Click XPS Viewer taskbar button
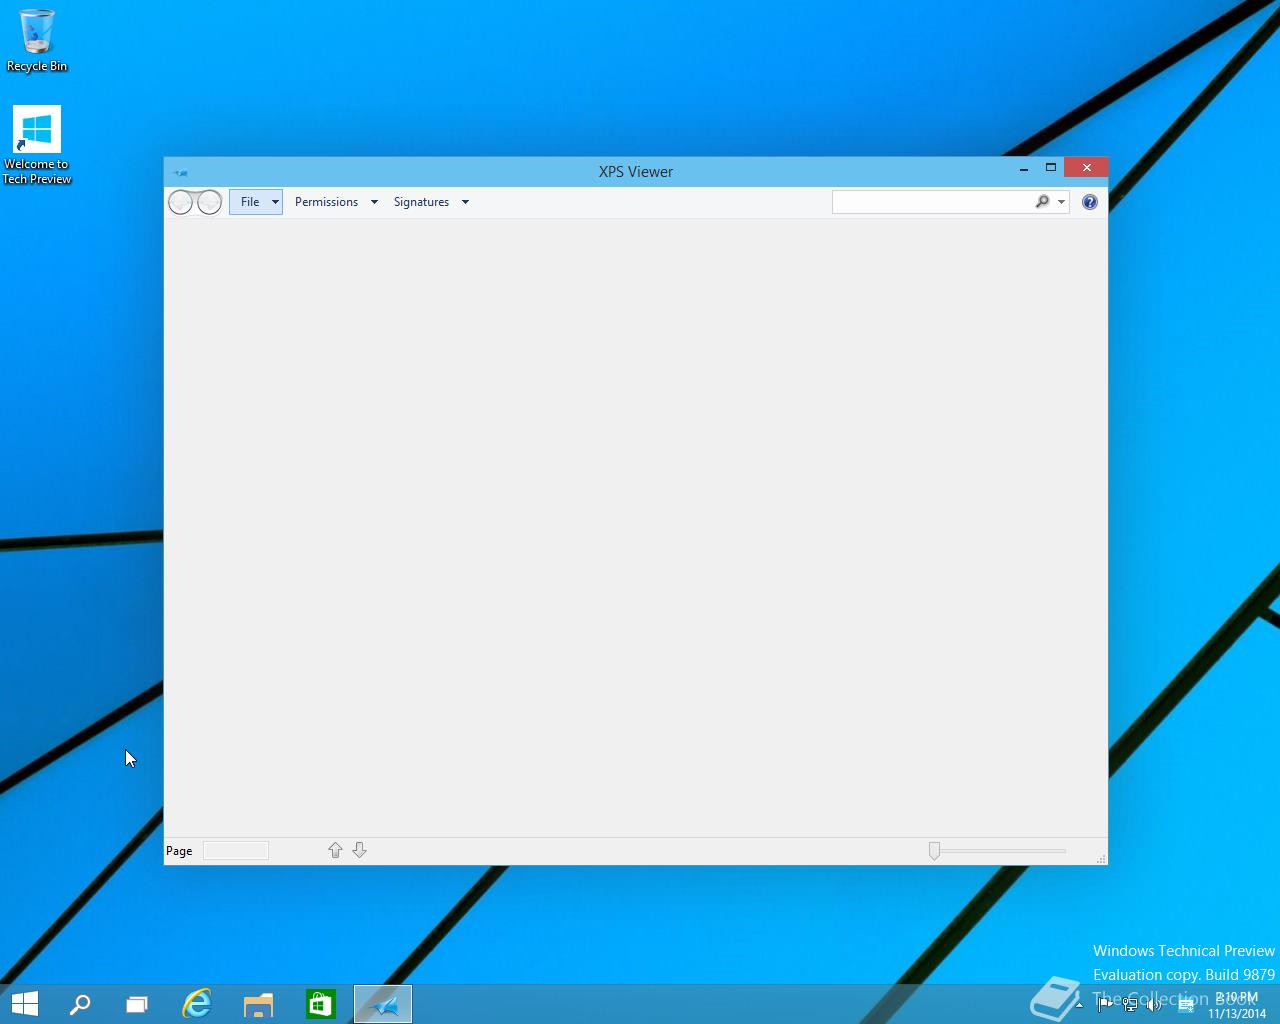The image size is (1280, 1024). [383, 1004]
